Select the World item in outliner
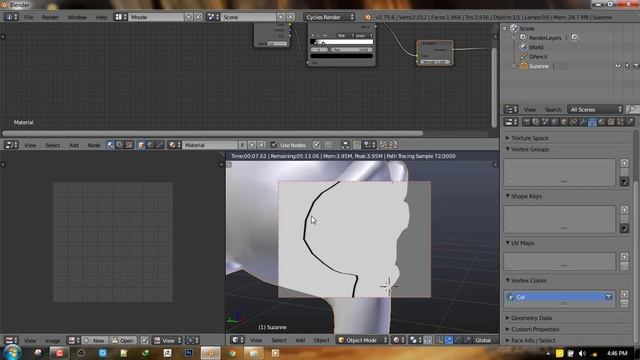Image resolution: width=640 pixels, height=360 pixels. point(536,47)
